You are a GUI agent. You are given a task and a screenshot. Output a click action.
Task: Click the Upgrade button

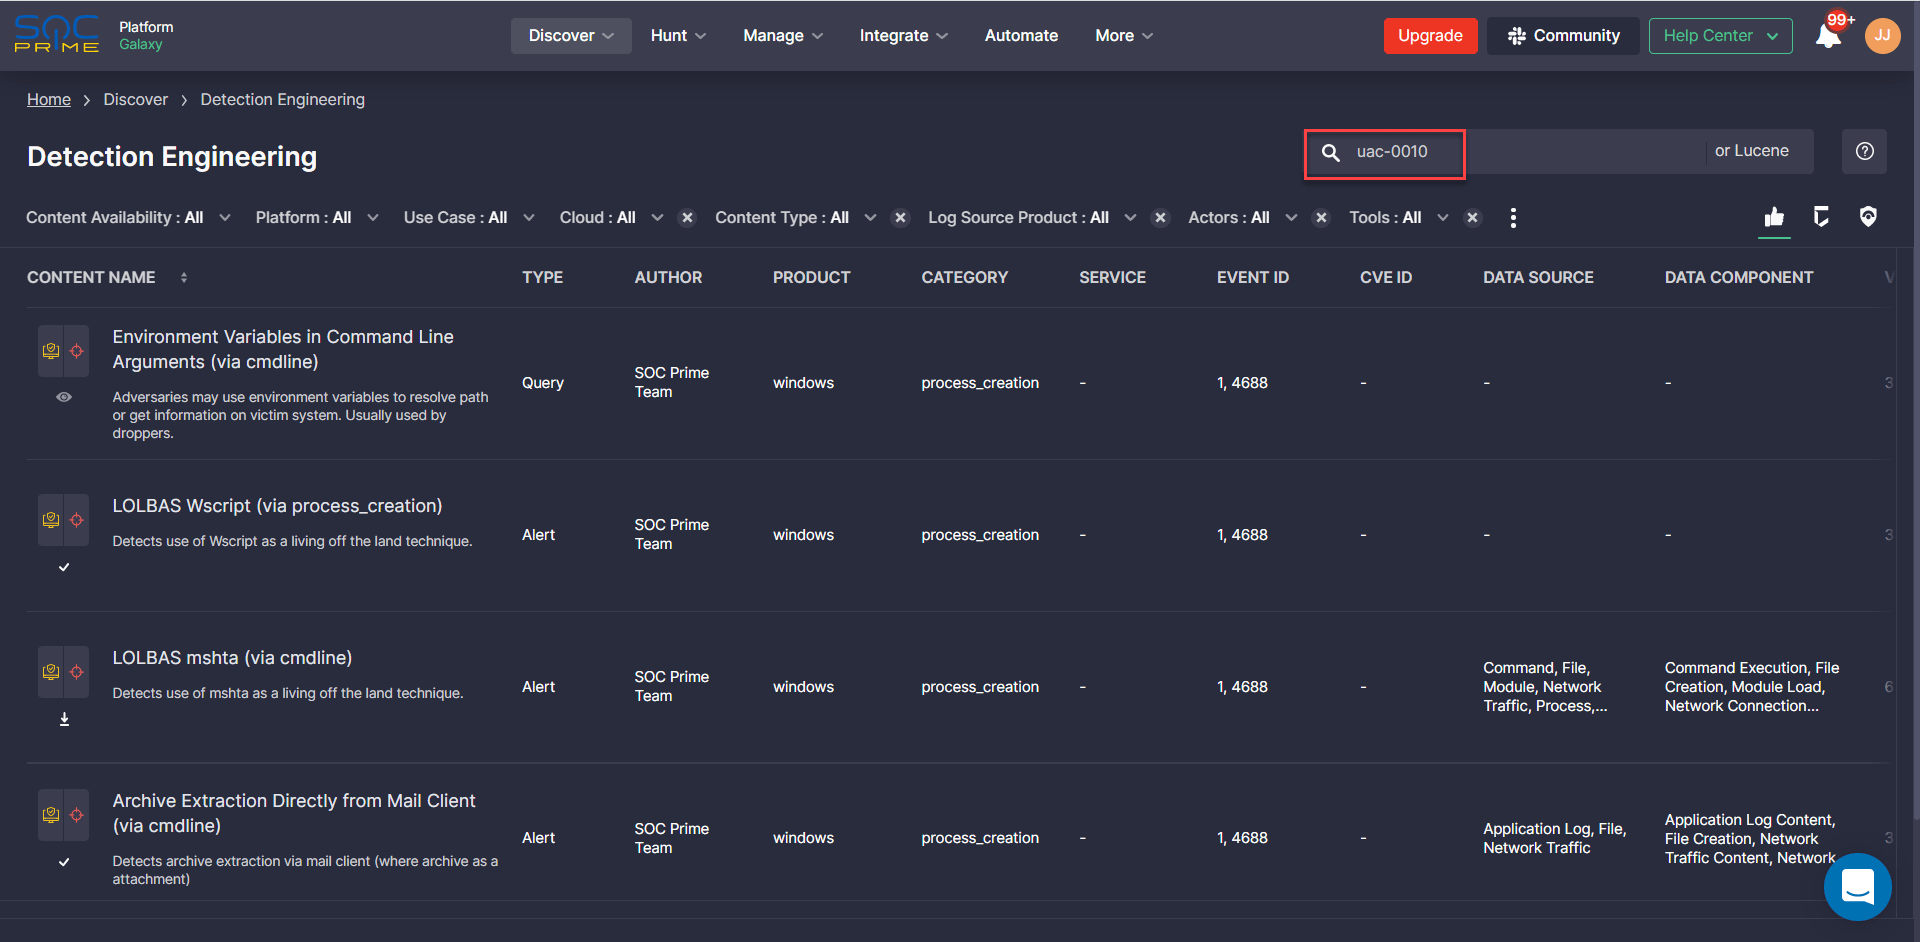pos(1430,36)
